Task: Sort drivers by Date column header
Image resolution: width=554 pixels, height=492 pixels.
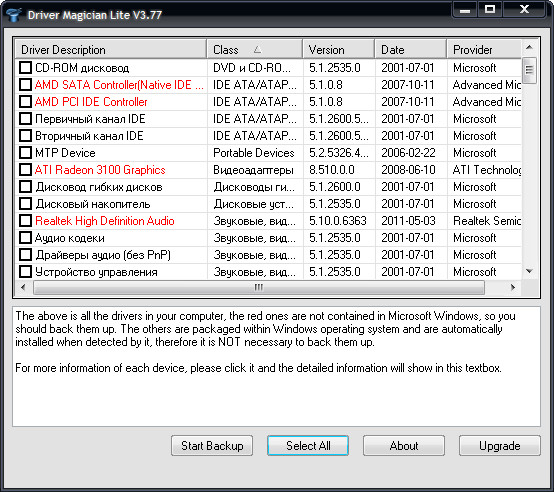Action: click(411, 49)
